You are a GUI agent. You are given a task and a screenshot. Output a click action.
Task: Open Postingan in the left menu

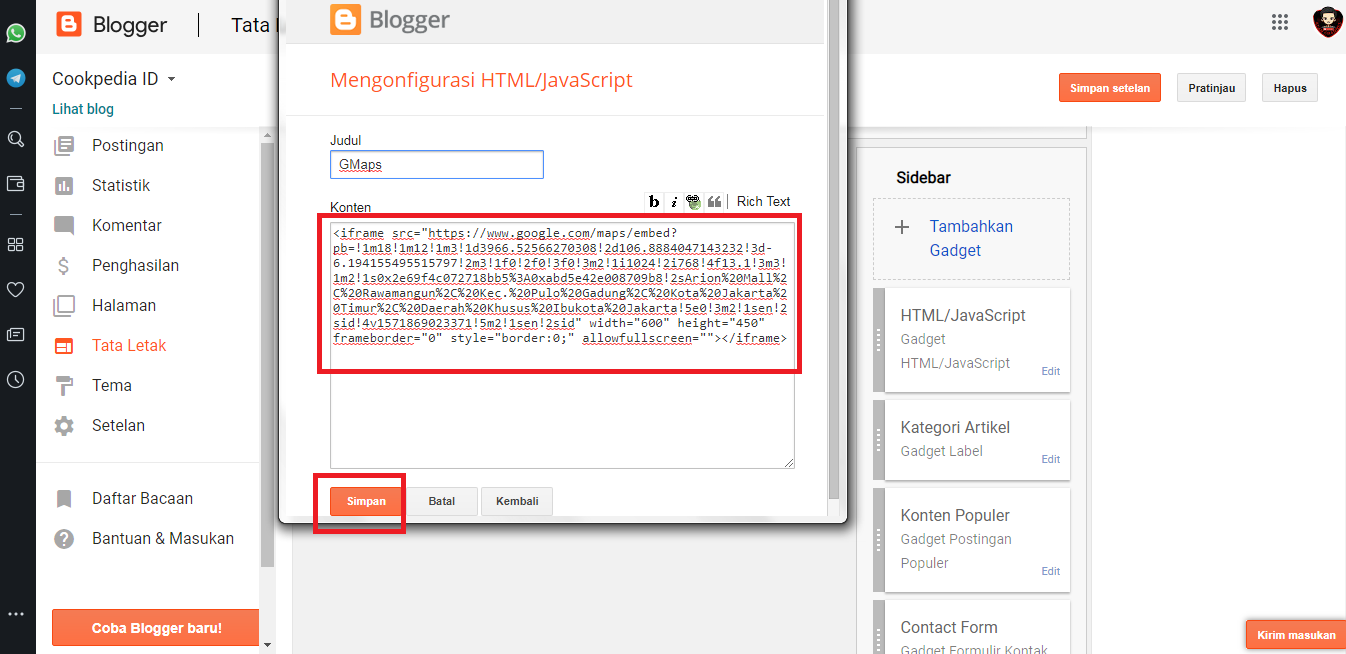pyautogui.click(x=127, y=145)
